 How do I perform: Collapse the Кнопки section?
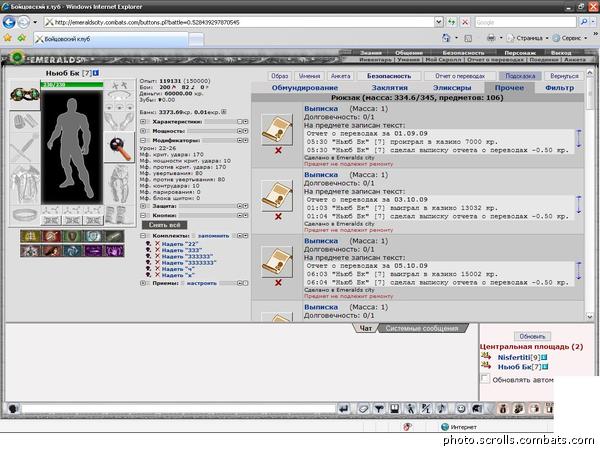(x=143, y=215)
